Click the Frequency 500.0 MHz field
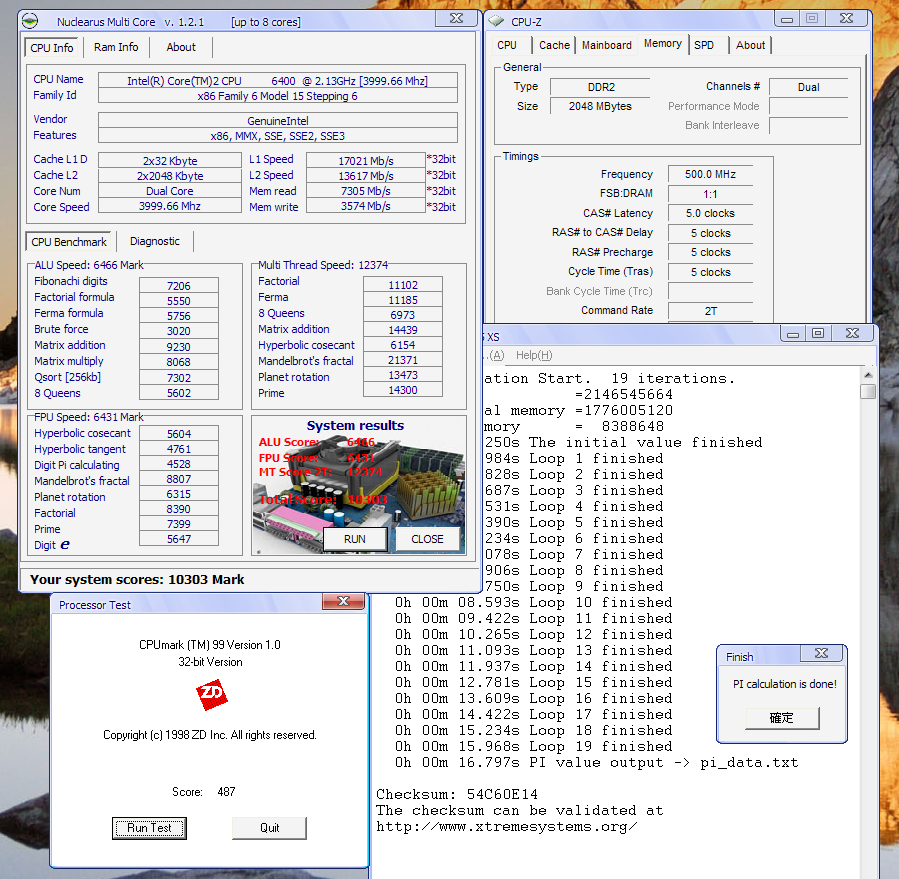The height and width of the screenshot is (879, 899). click(710, 174)
